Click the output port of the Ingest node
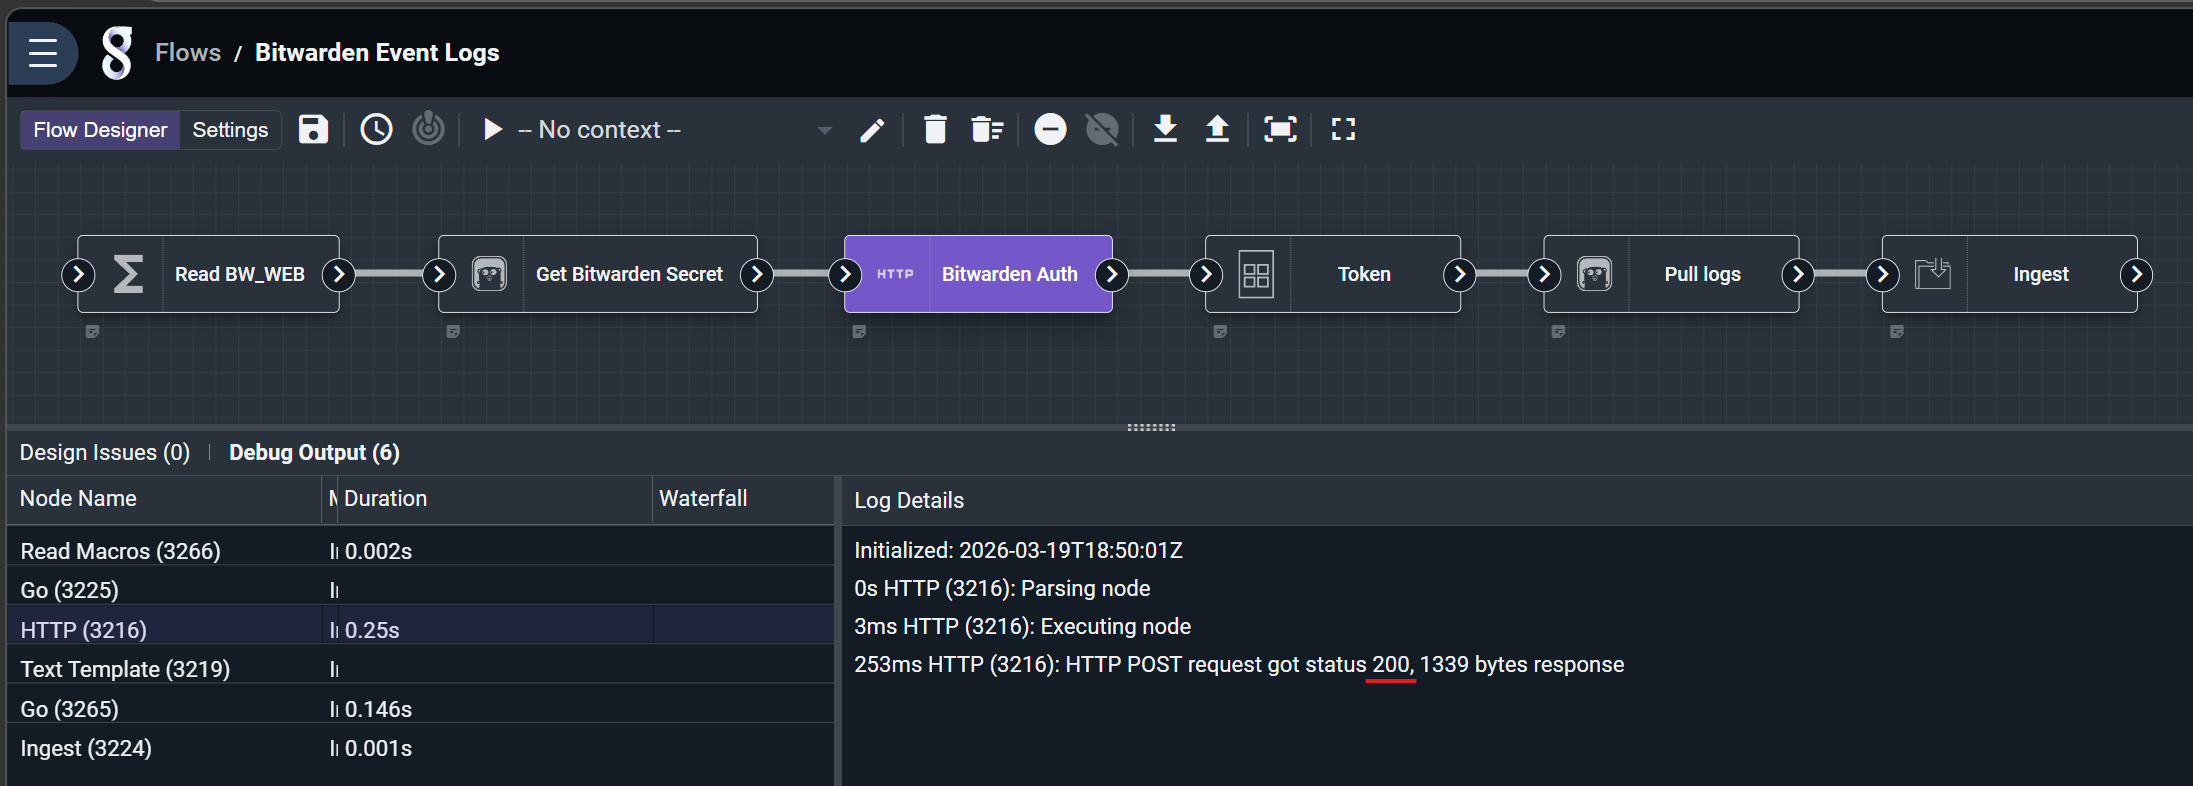 (2137, 274)
